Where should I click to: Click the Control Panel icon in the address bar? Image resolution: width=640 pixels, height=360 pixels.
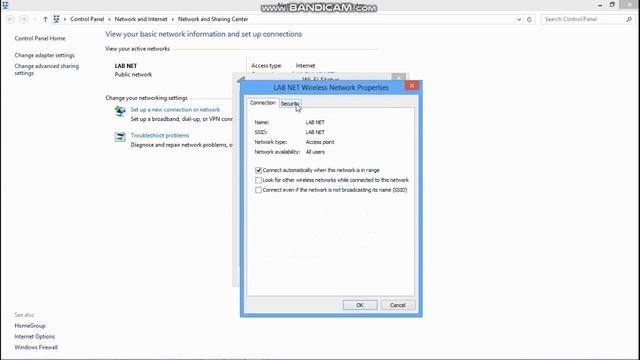[56, 19]
